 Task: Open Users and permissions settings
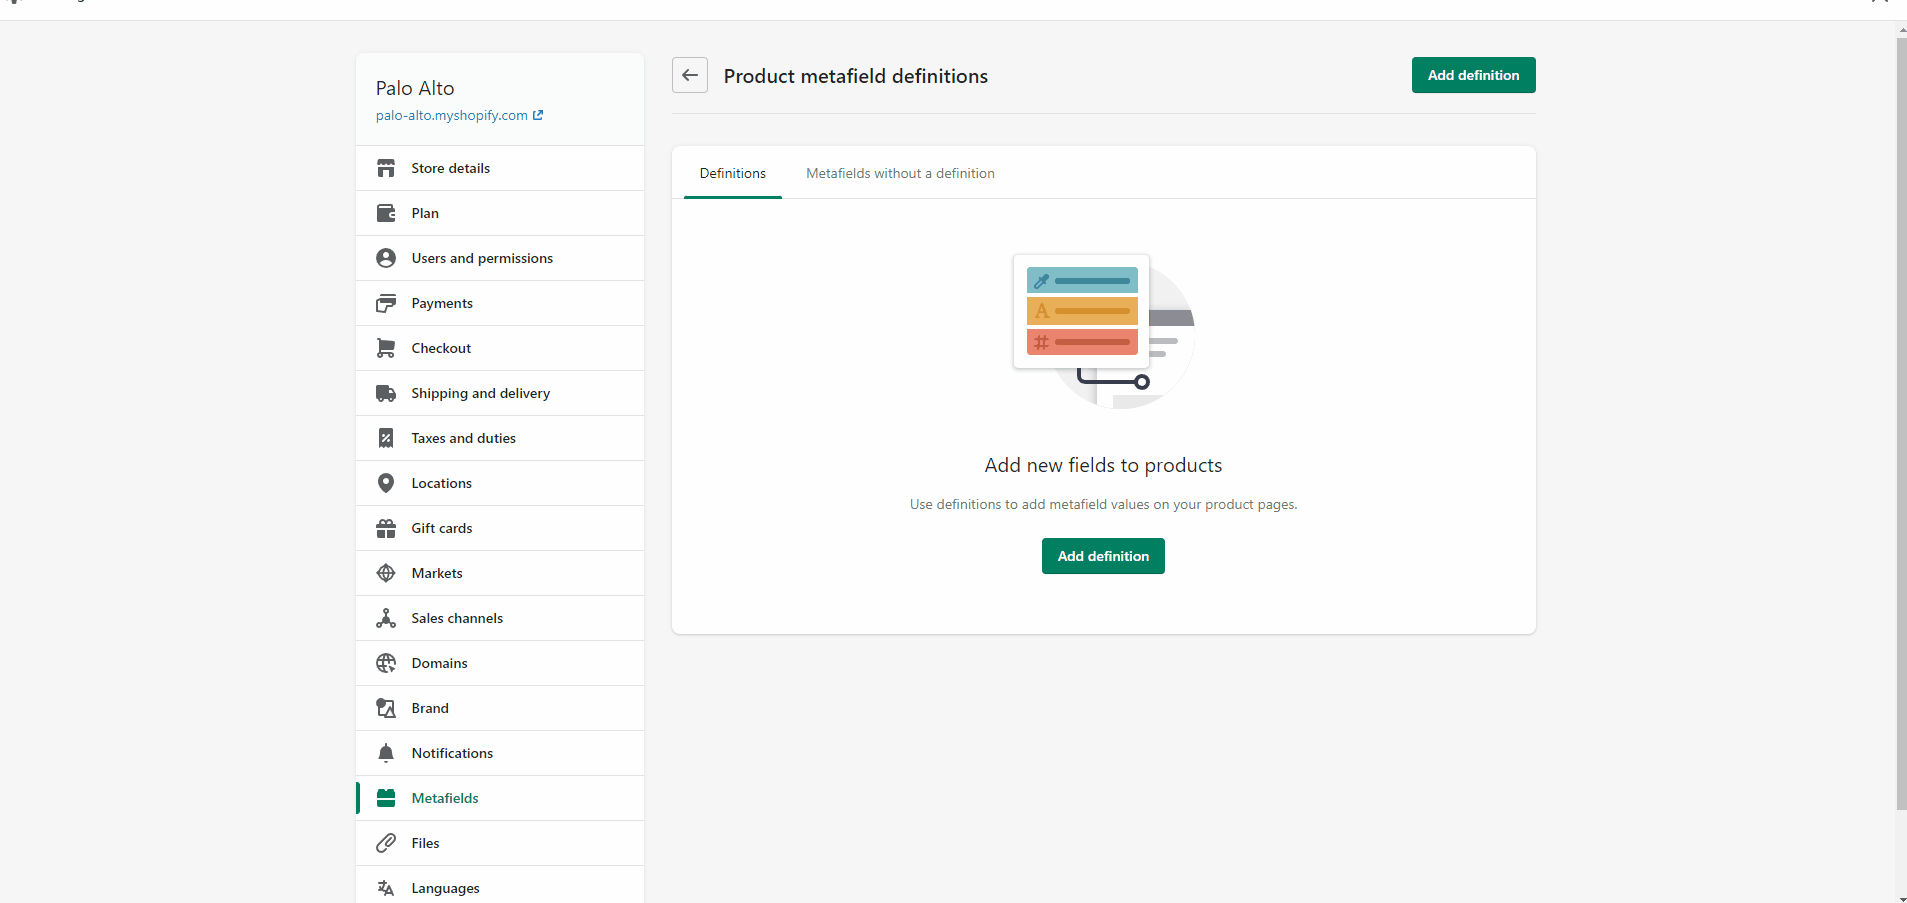coord(481,258)
